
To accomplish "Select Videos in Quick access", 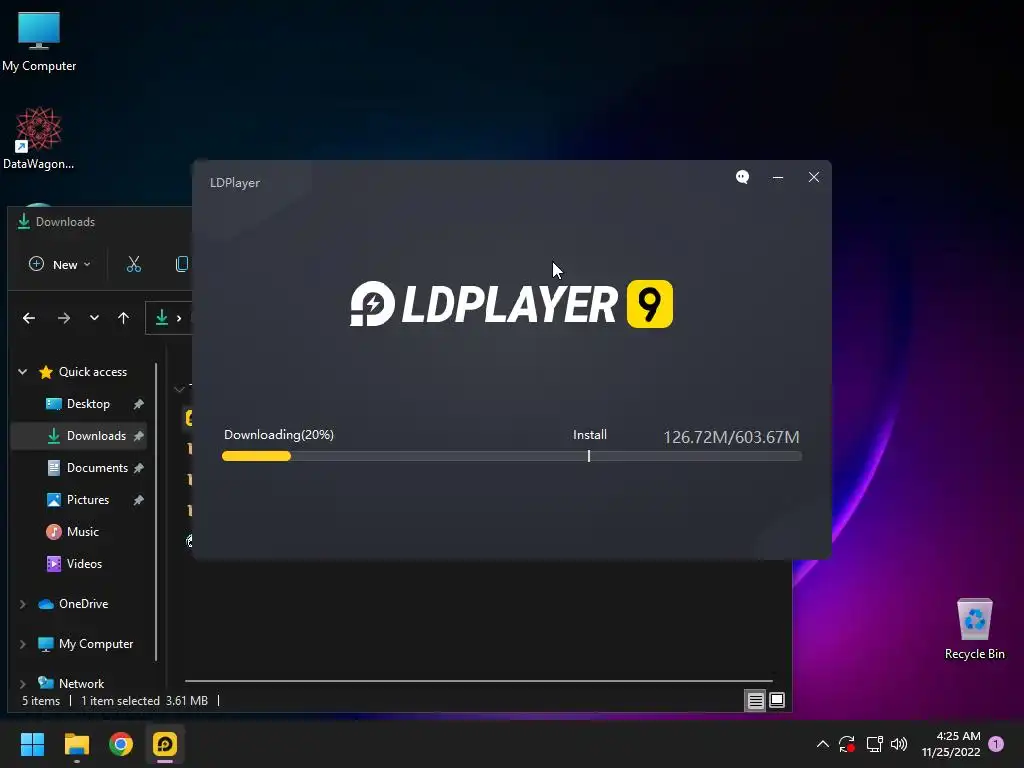I will click(84, 564).
